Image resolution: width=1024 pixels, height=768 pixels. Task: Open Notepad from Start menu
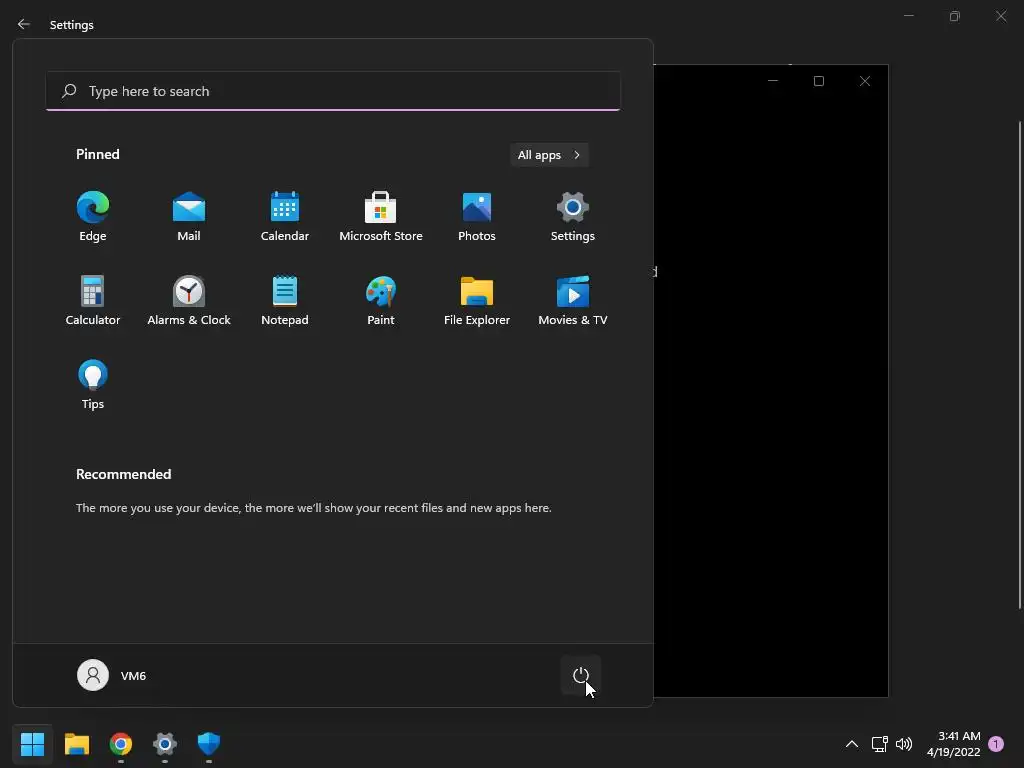point(285,301)
